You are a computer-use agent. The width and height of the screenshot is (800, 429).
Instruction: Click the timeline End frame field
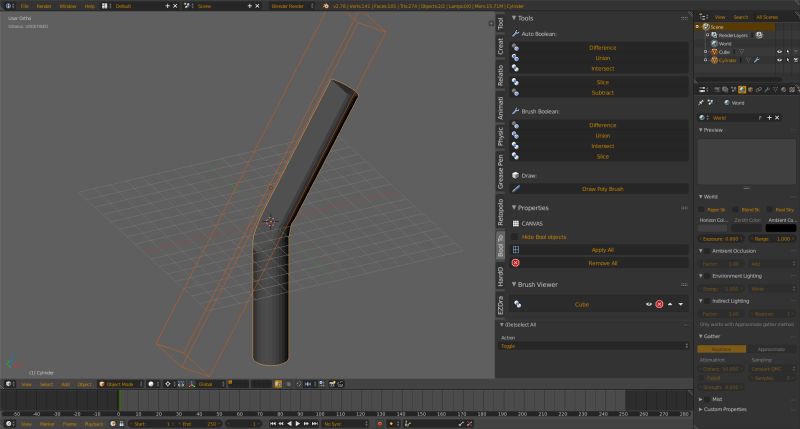(199, 424)
